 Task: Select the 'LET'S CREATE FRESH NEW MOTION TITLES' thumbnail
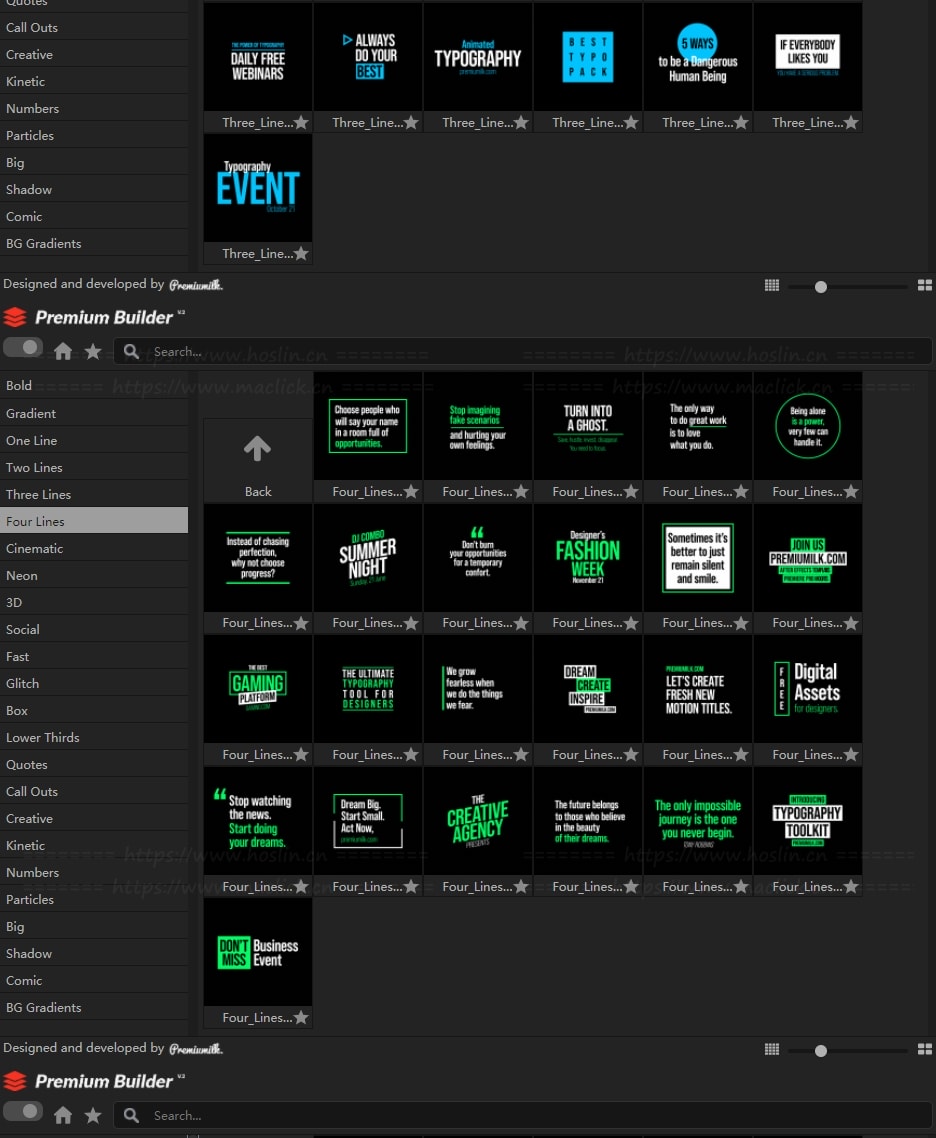[698, 689]
